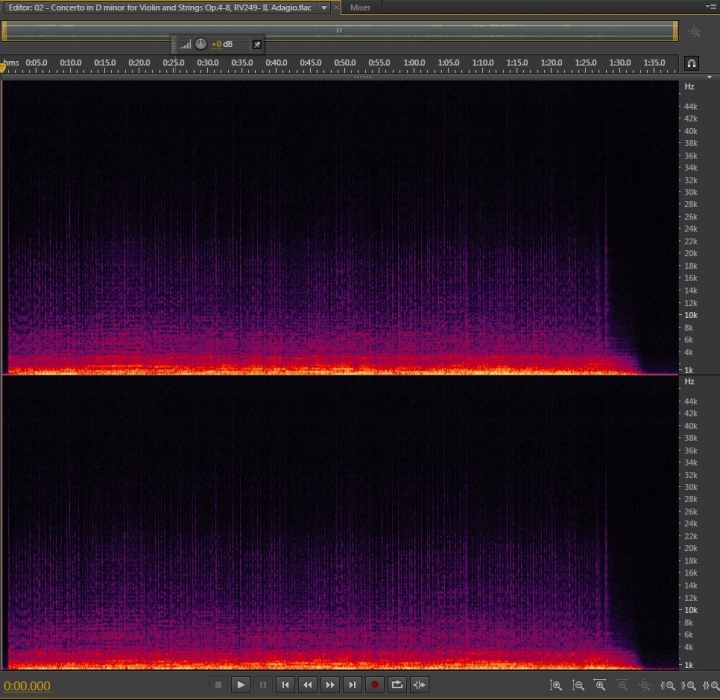Toggle Skip Selection button in transport
The height and width of the screenshot is (700, 720).
(419, 685)
